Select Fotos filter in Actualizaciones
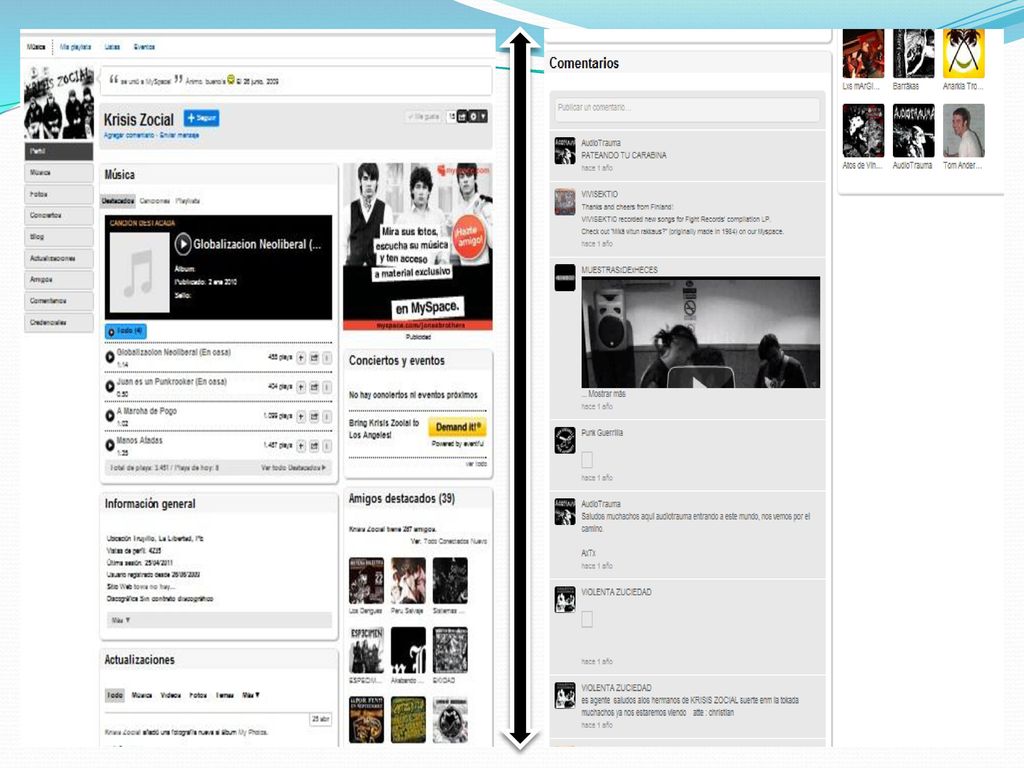This screenshot has width=1024, height=768. [x=198, y=695]
